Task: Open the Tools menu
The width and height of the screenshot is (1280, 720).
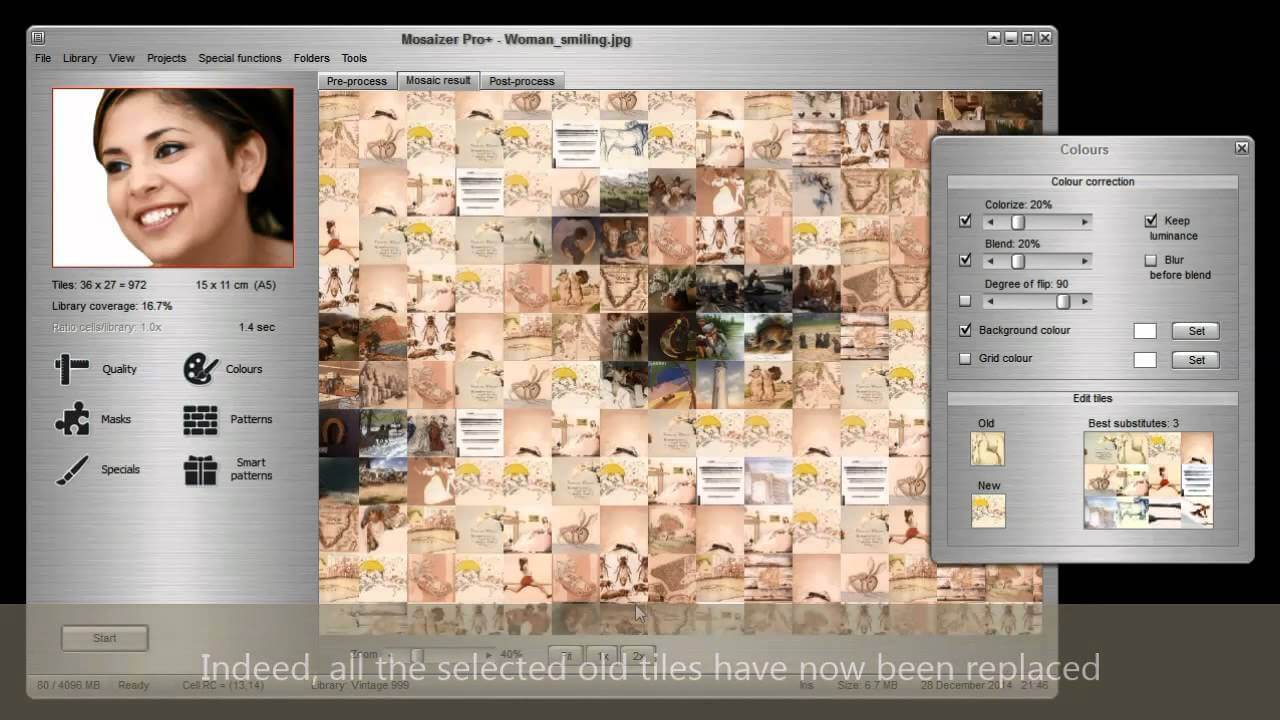Action: pos(354,58)
